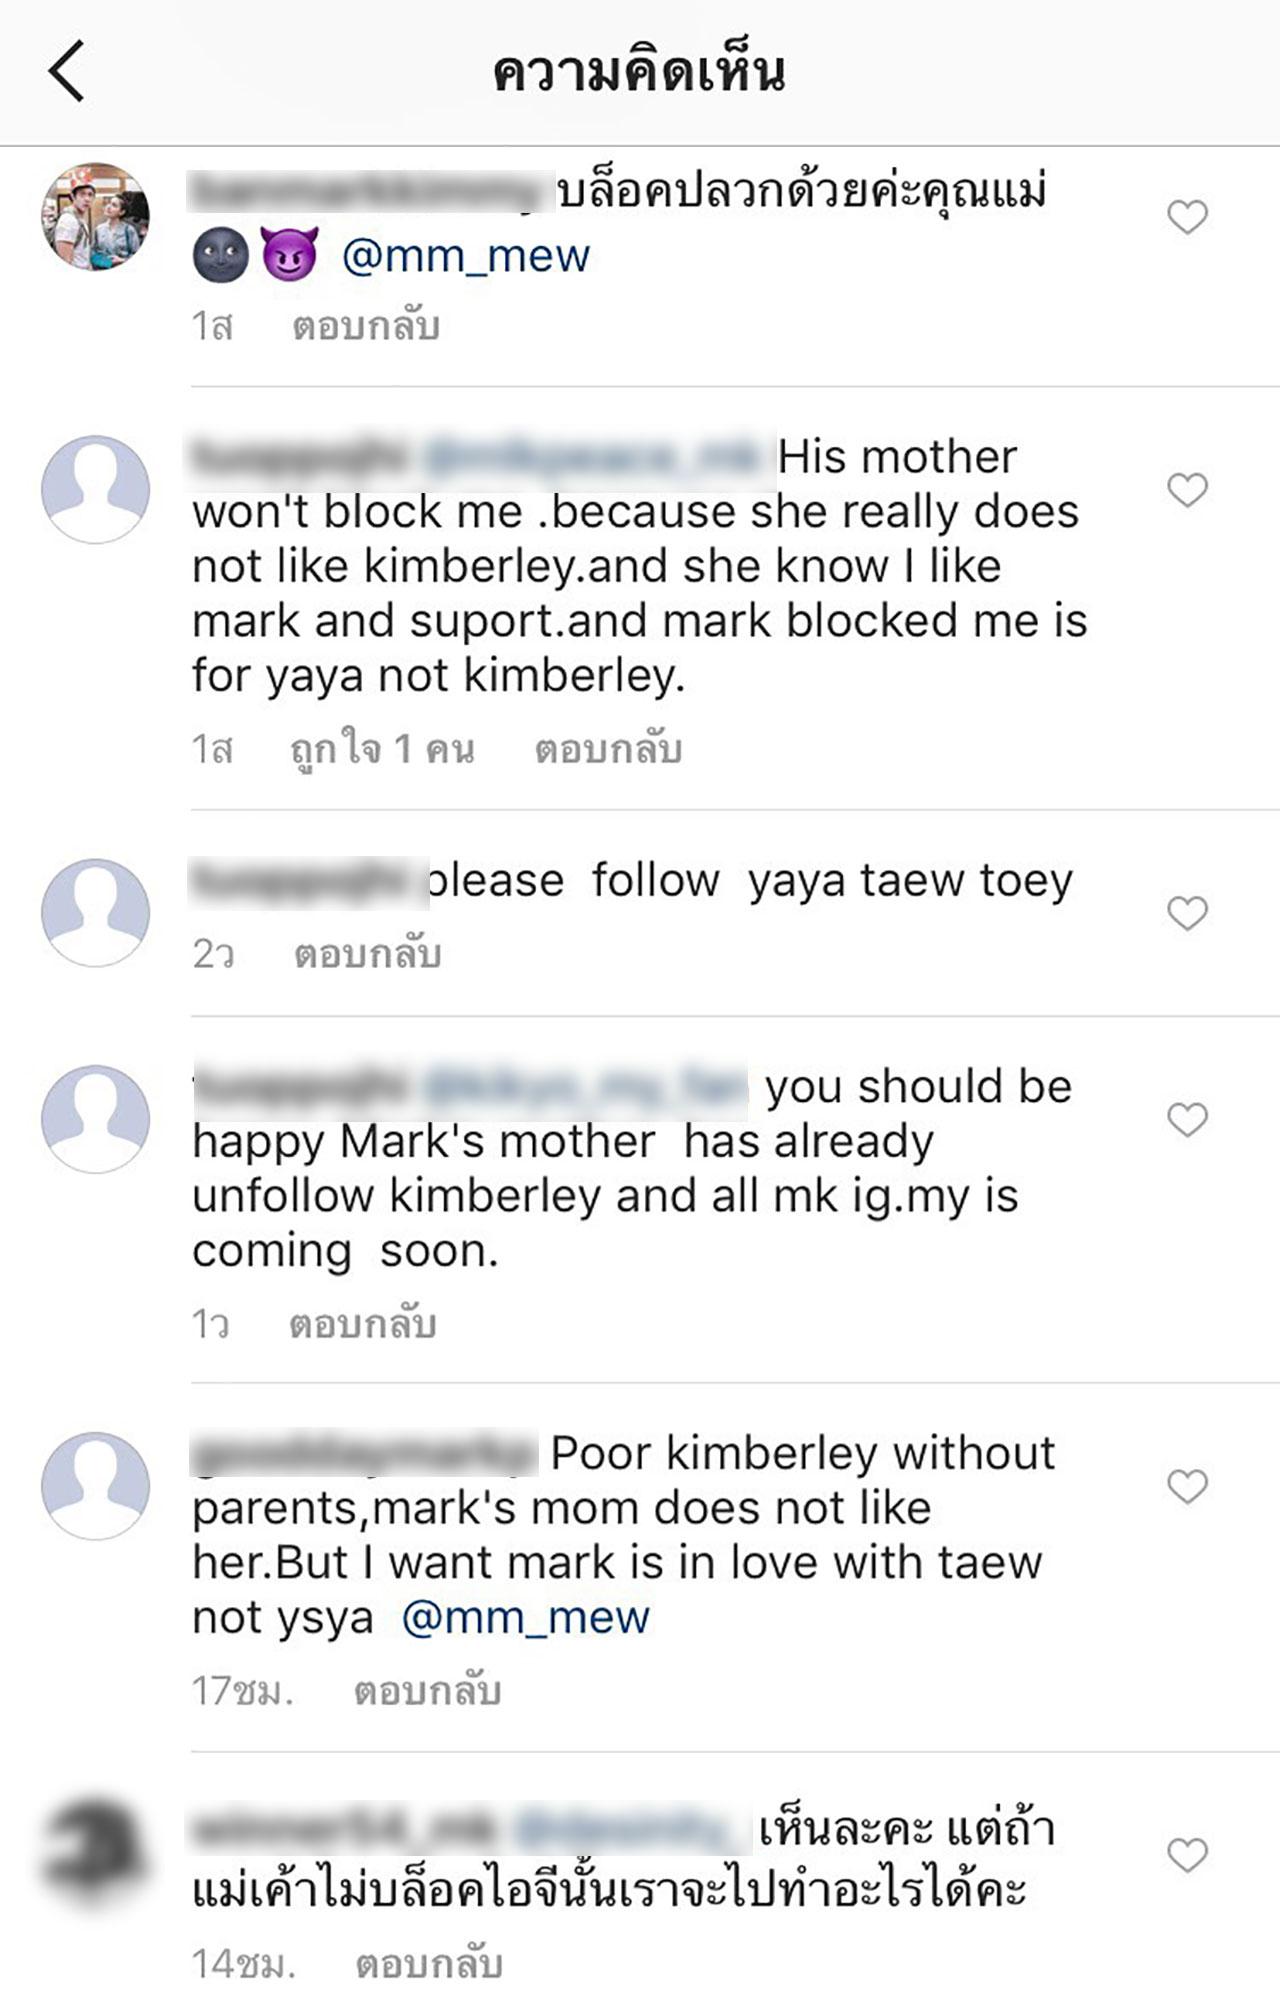Like the last Thai comment at the bottom
Viewport: 1280px width, 2012px height.
1187,1856
